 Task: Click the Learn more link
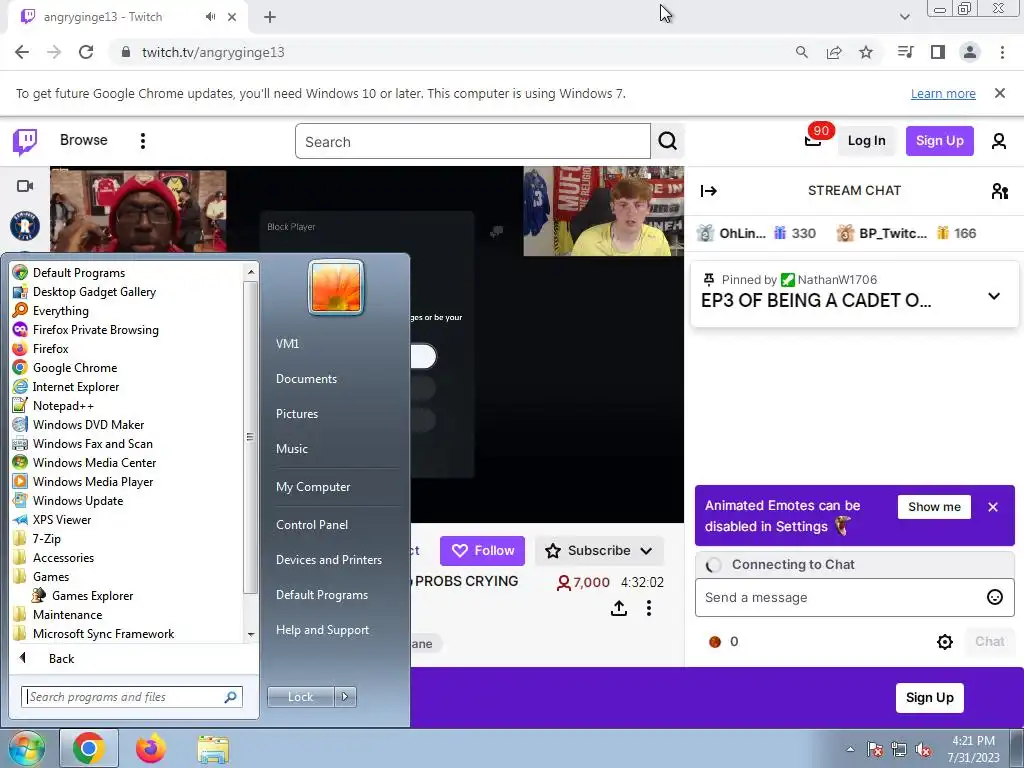tap(943, 93)
